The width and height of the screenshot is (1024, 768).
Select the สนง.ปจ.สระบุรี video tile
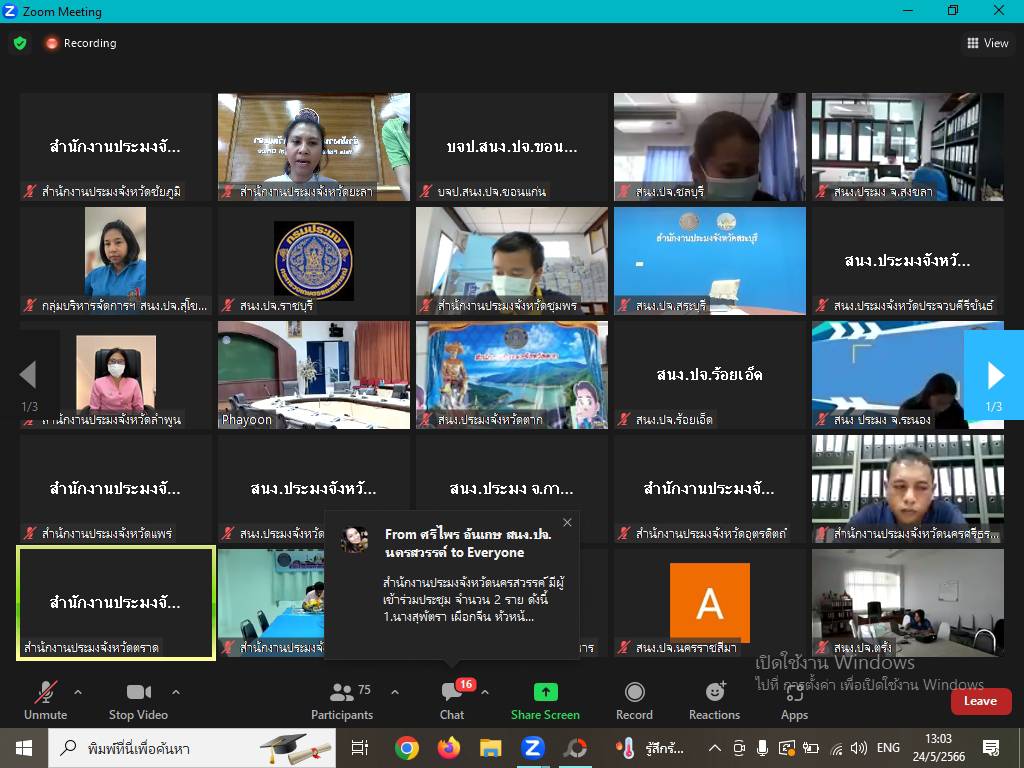pos(710,261)
